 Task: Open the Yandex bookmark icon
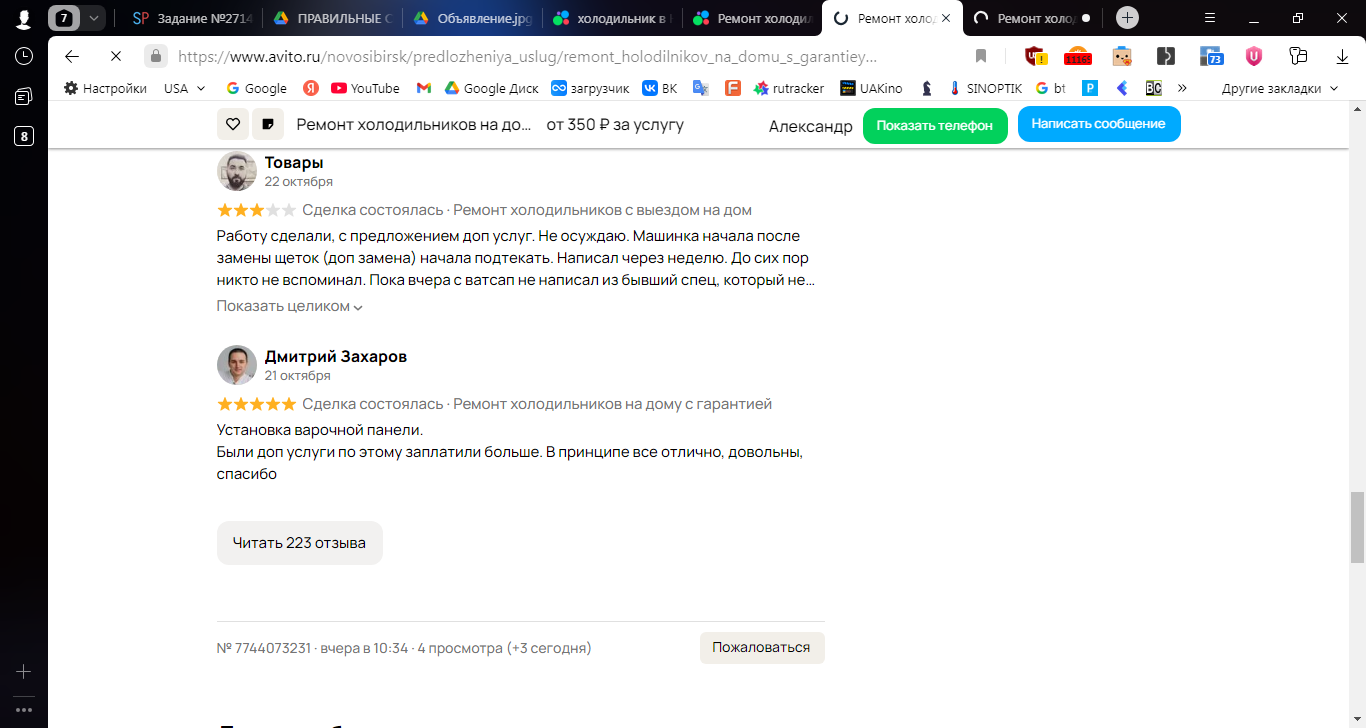click(x=311, y=88)
